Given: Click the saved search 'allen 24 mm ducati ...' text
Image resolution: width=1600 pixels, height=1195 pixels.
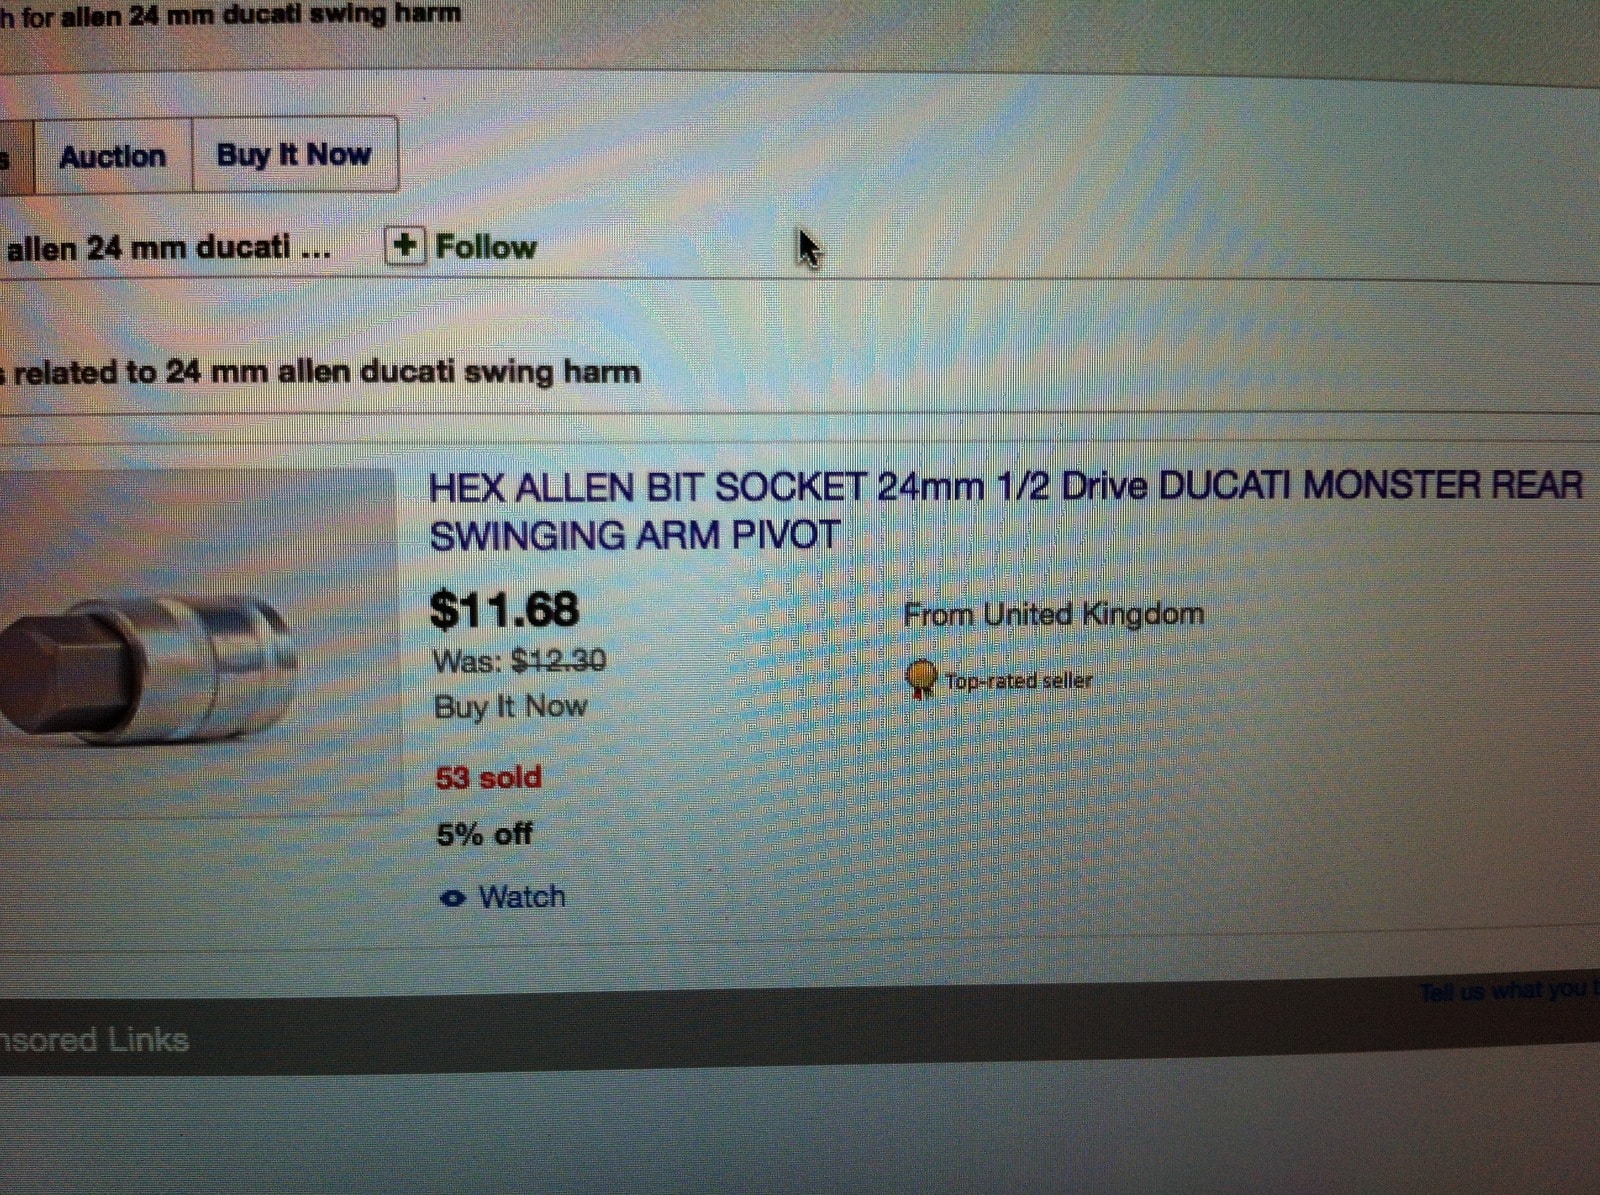Looking at the screenshot, I should point(167,247).
